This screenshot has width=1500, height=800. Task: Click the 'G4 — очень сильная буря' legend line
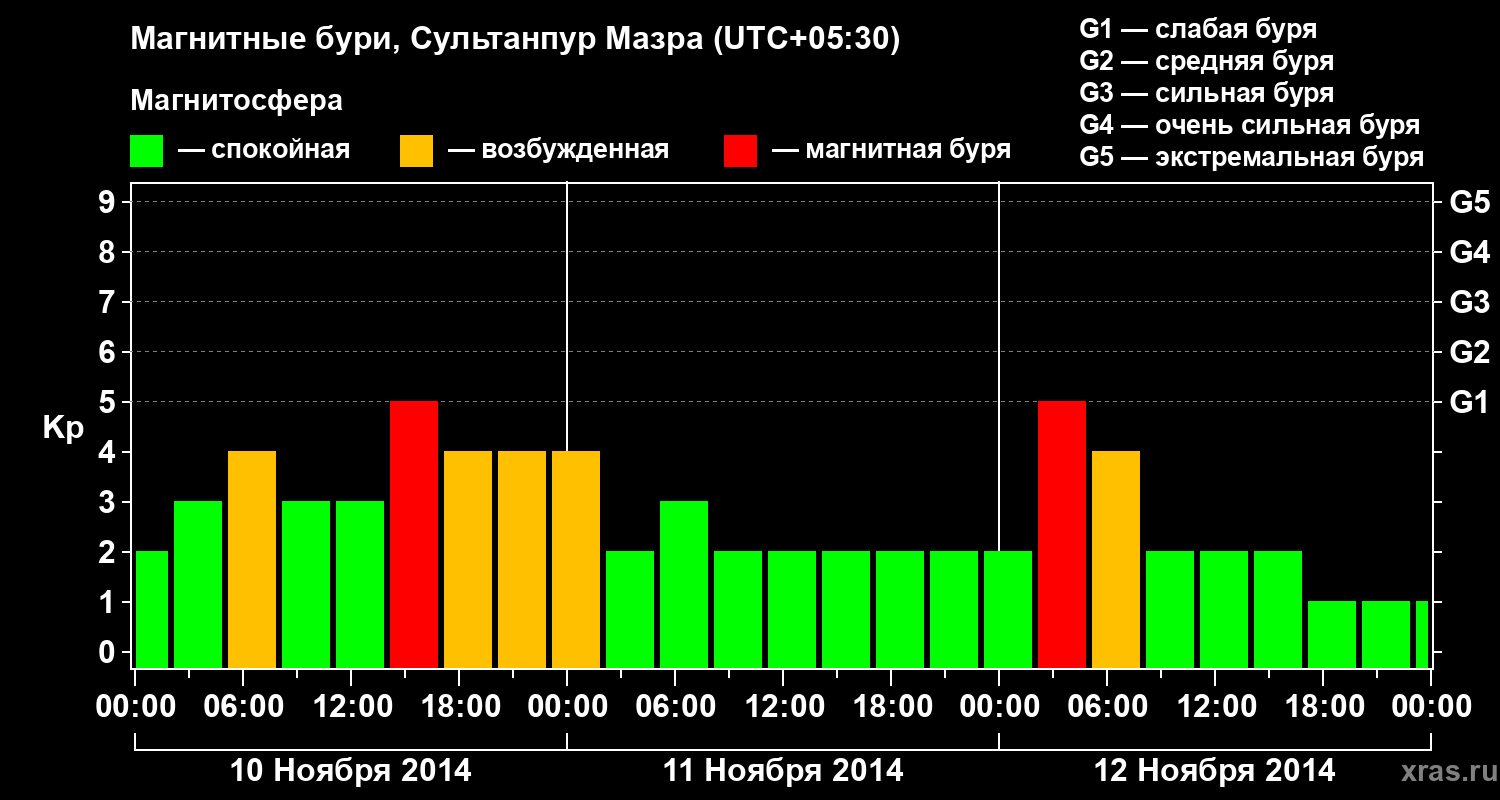coord(1250,125)
